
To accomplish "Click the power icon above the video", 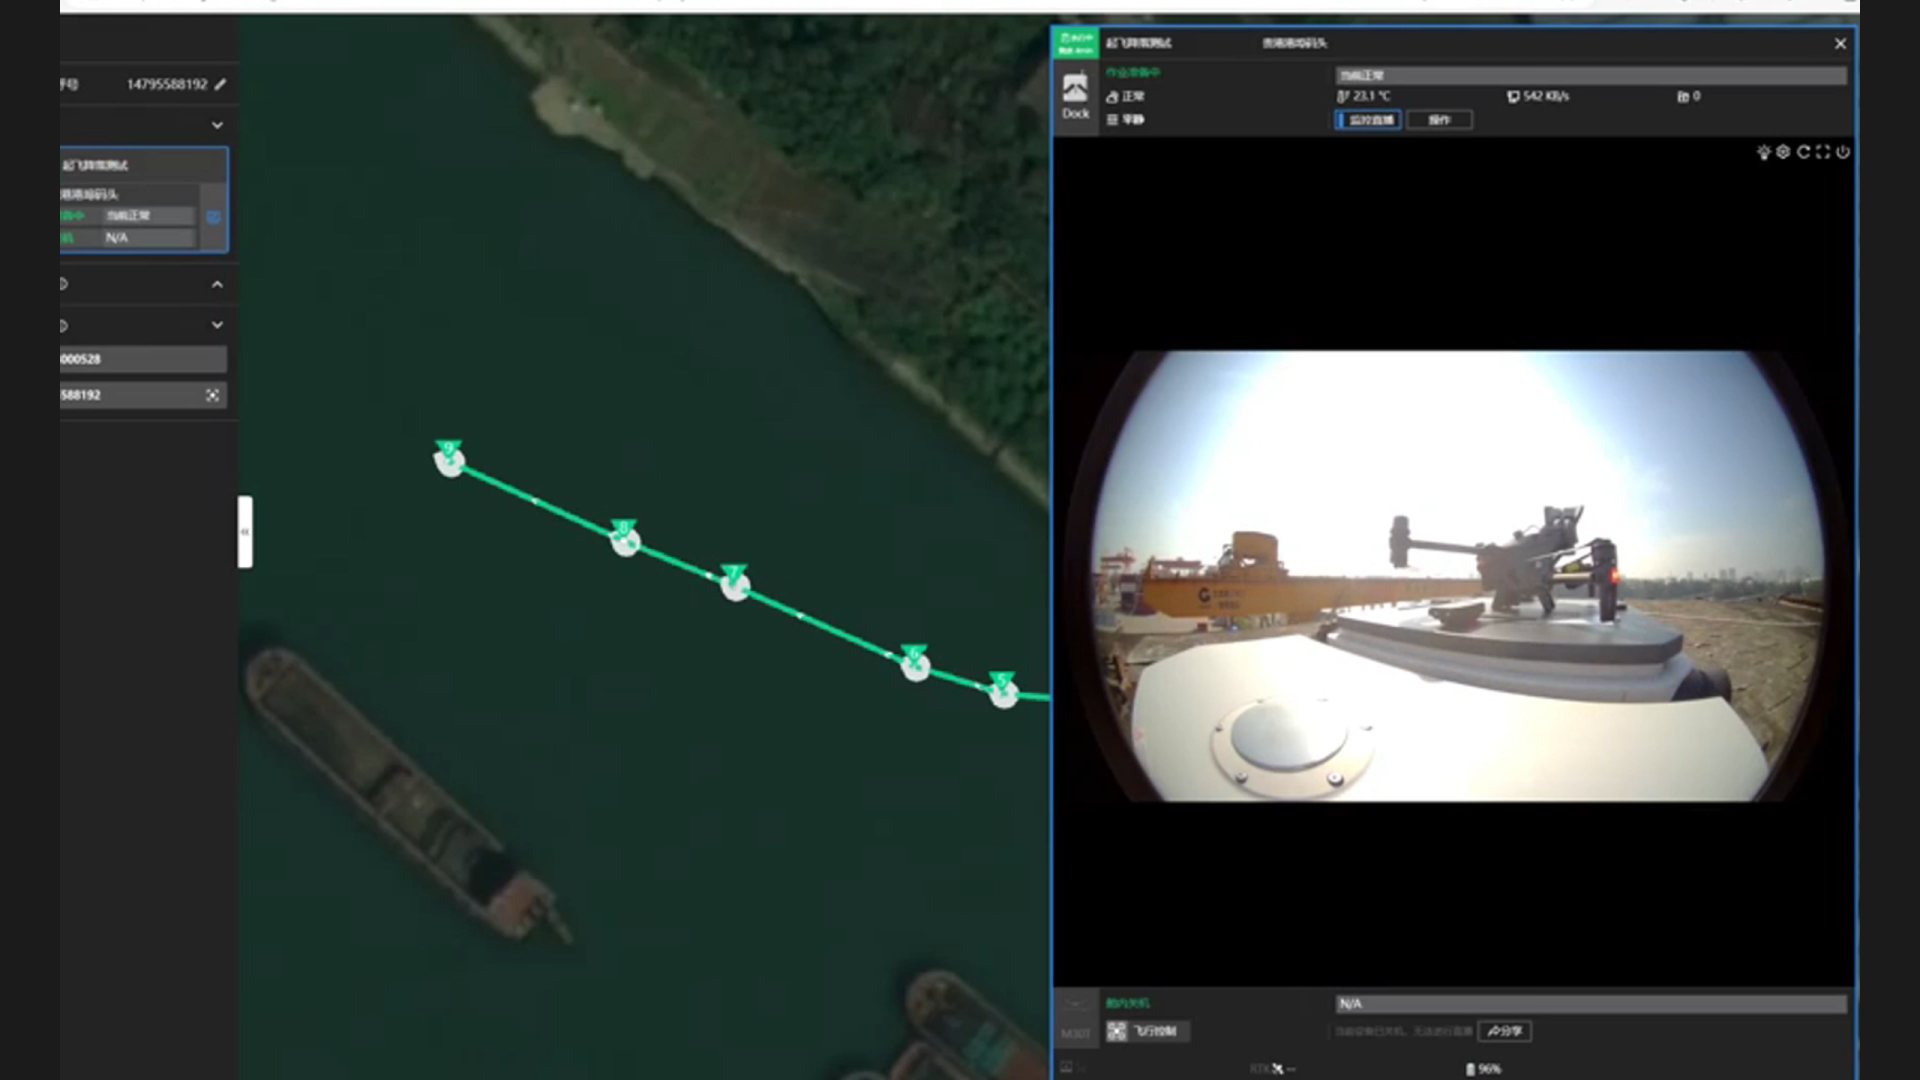I will [x=1843, y=152].
